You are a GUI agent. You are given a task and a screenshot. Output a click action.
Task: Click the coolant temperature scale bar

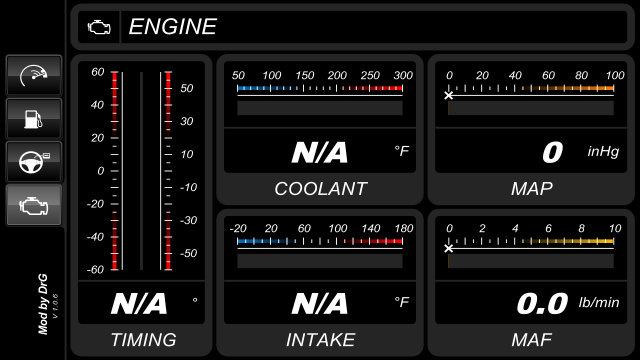click(320, 88)
